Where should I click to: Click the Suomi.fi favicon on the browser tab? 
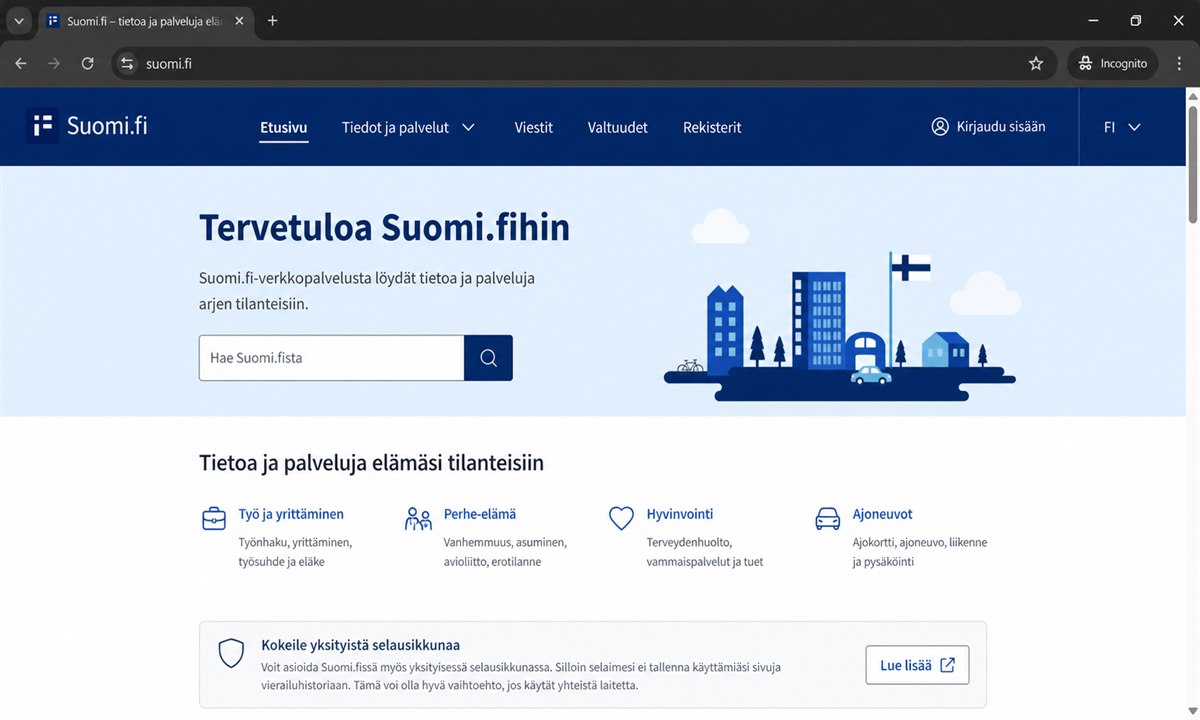tap(53, 21)
